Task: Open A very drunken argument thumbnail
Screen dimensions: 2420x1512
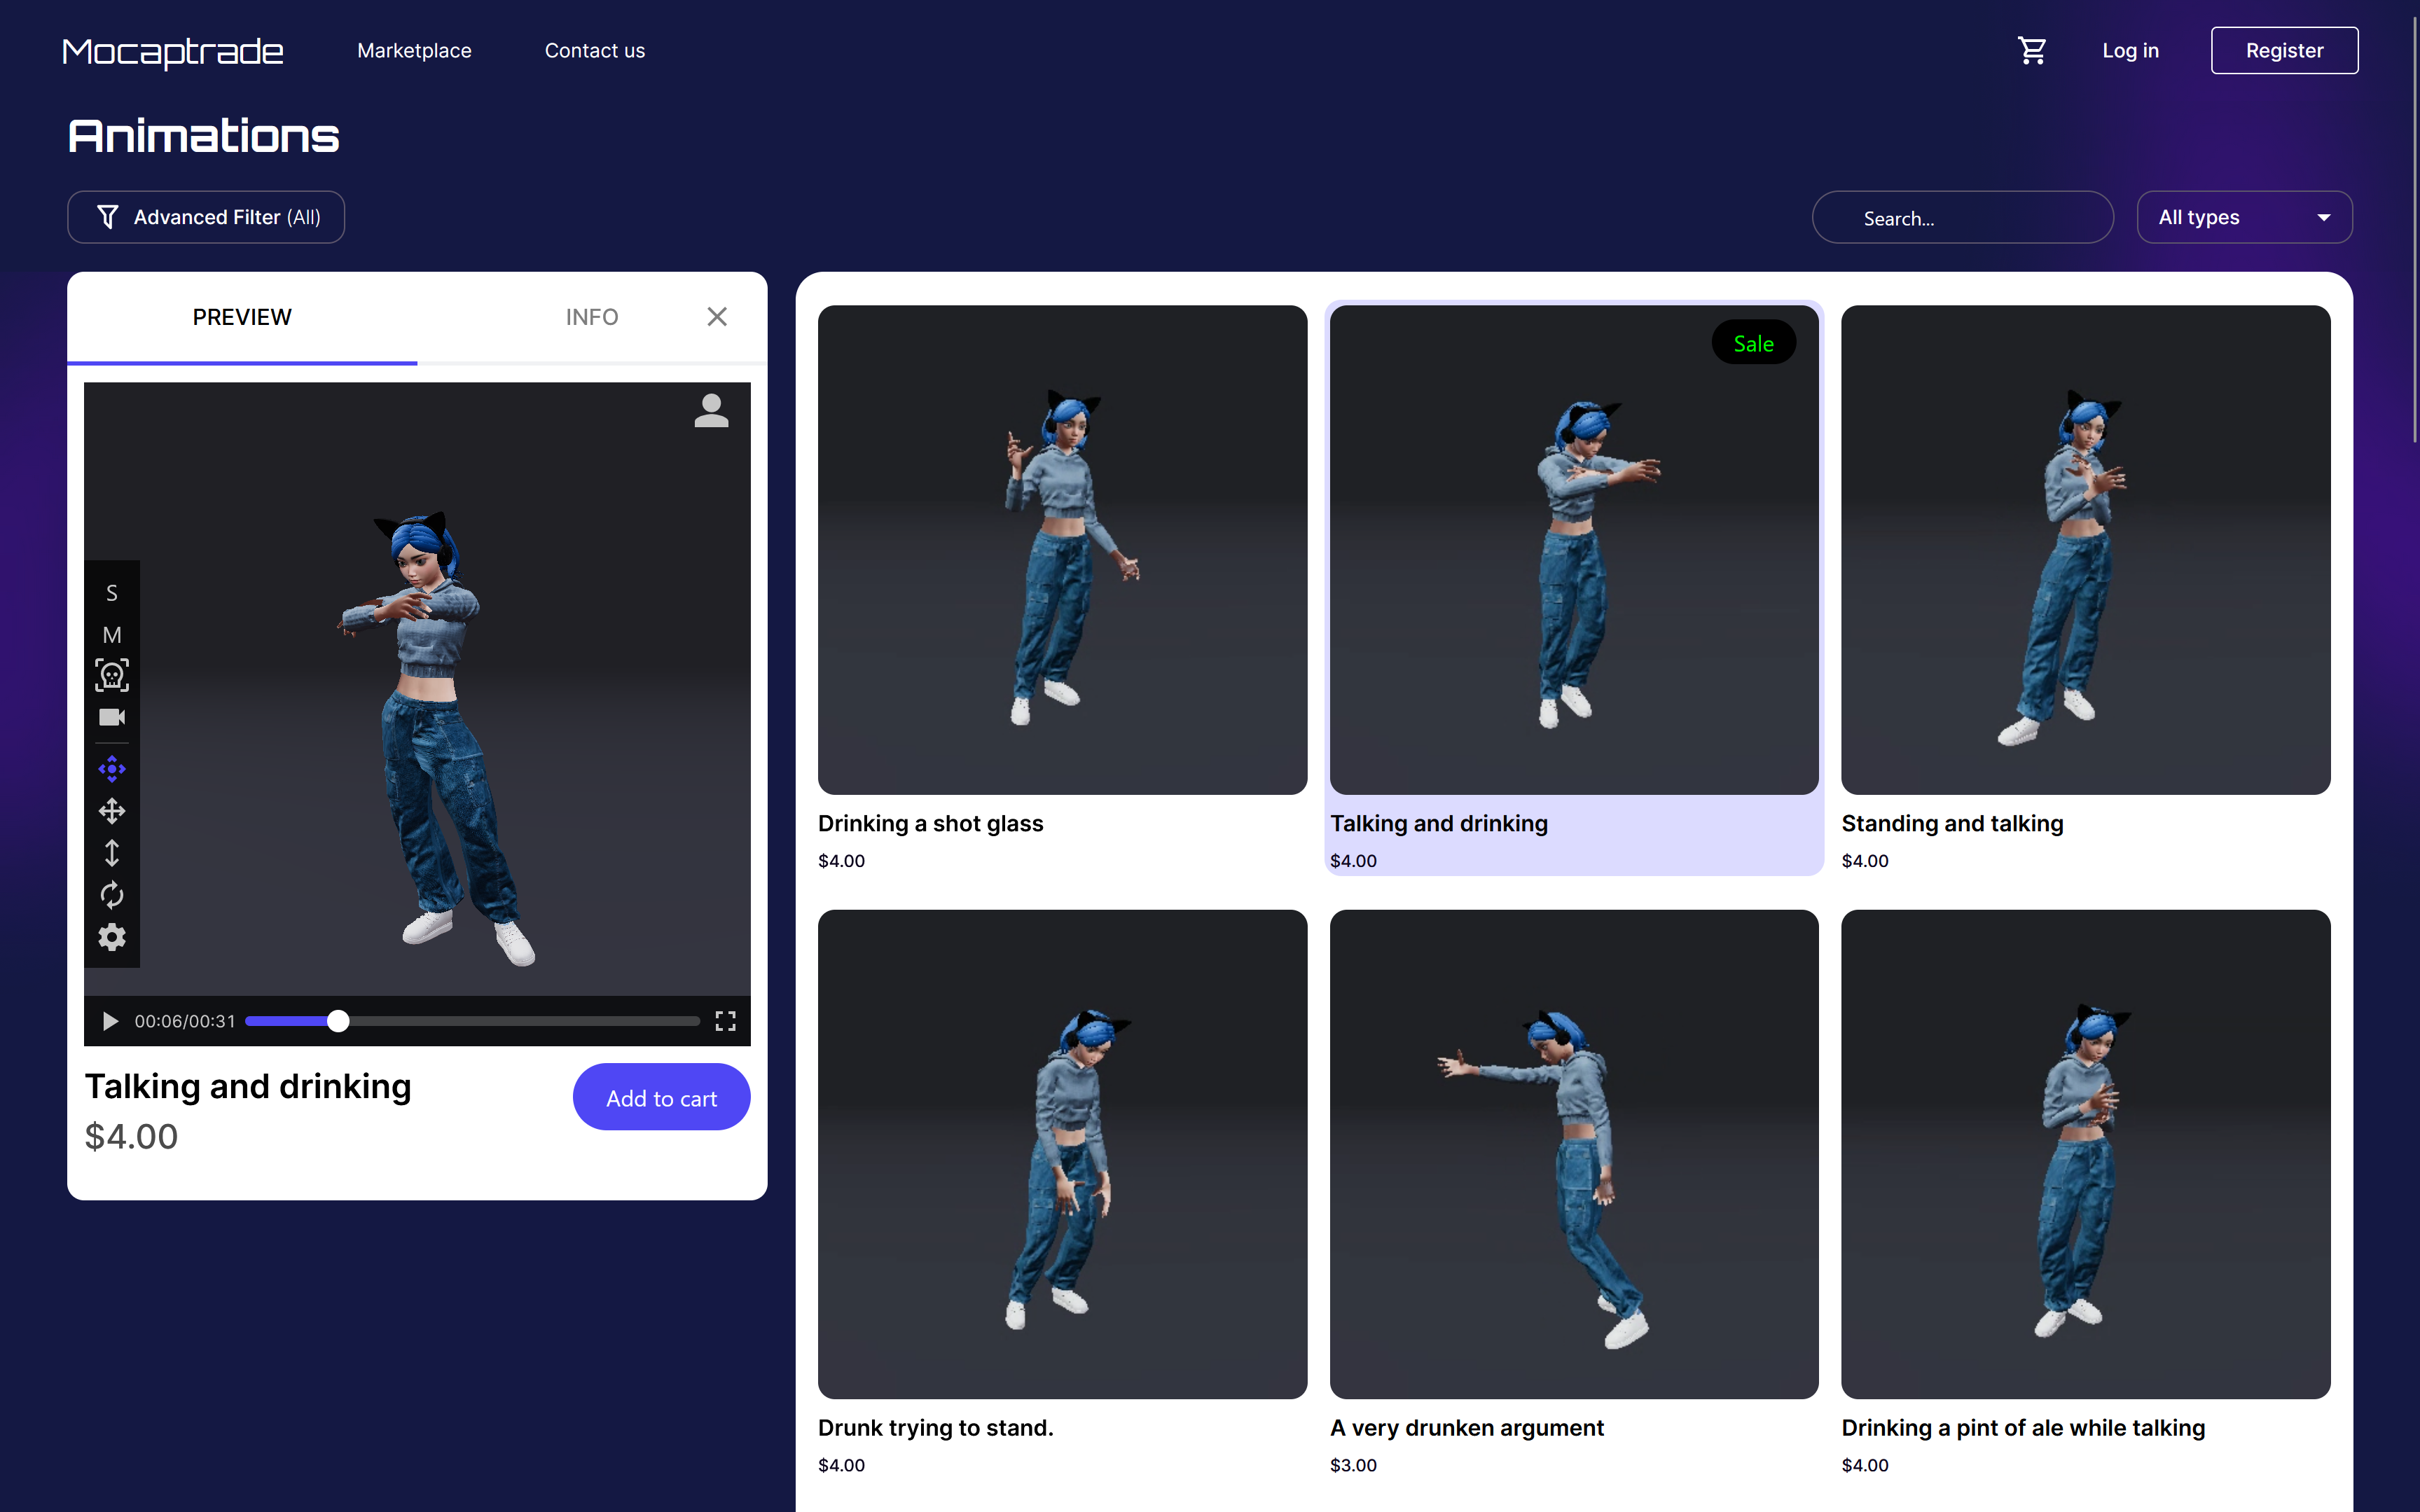Action: pos(1574,1154)
